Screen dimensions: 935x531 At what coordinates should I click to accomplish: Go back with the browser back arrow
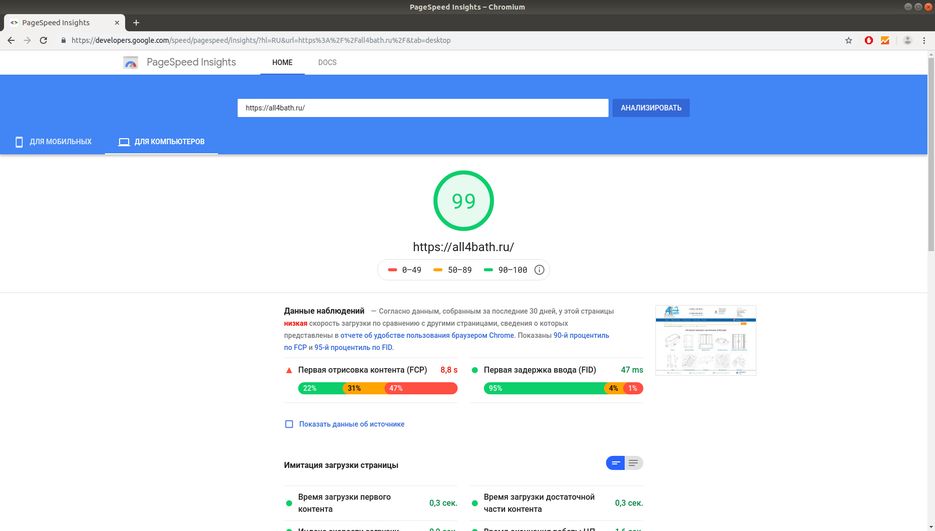[x=11, y=41]
